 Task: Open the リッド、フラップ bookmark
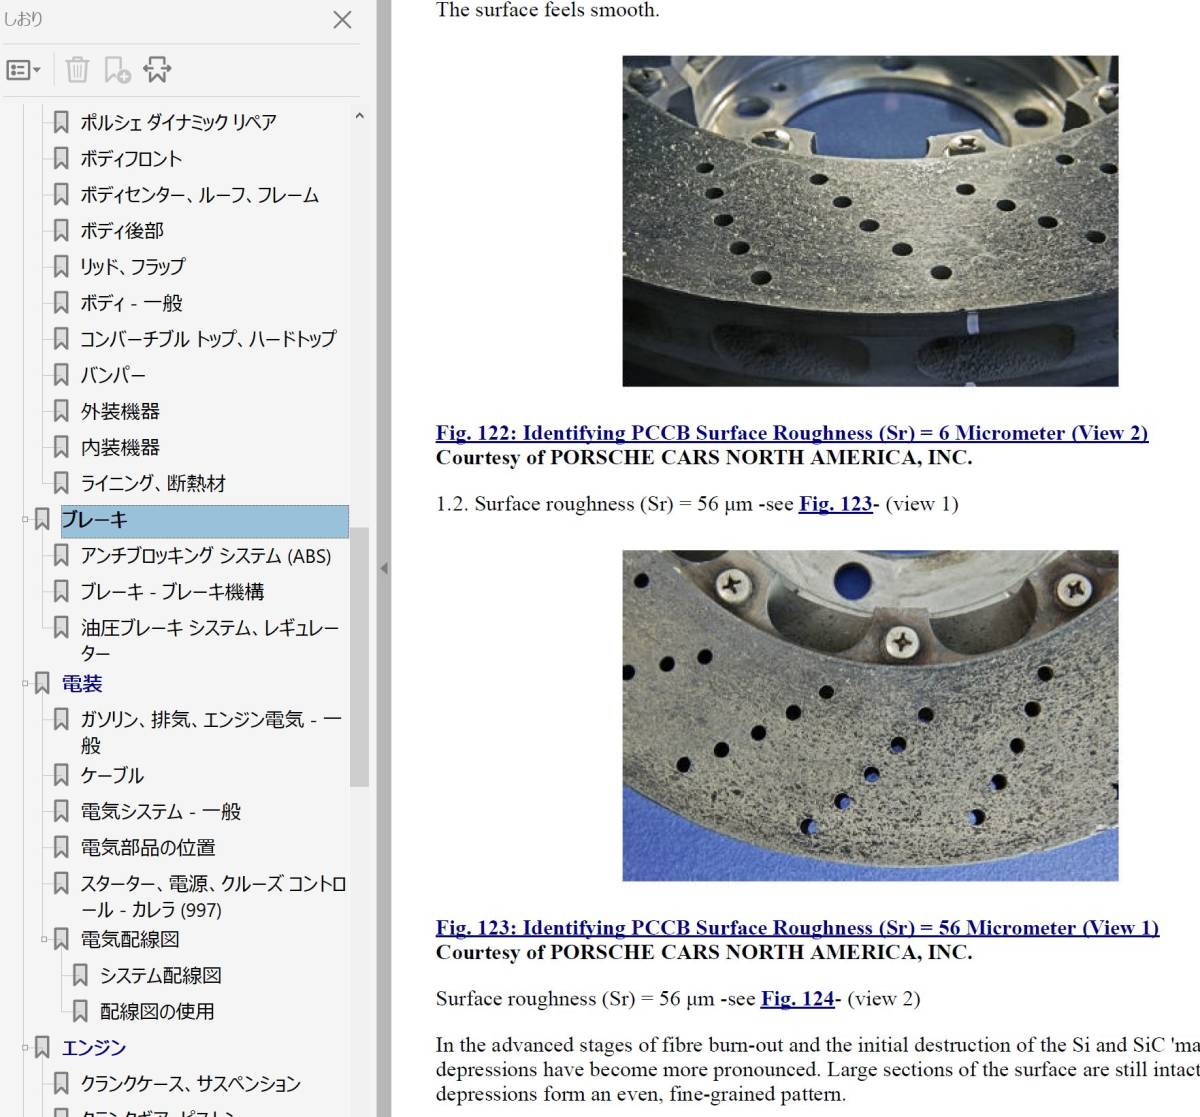pos(132,266)
